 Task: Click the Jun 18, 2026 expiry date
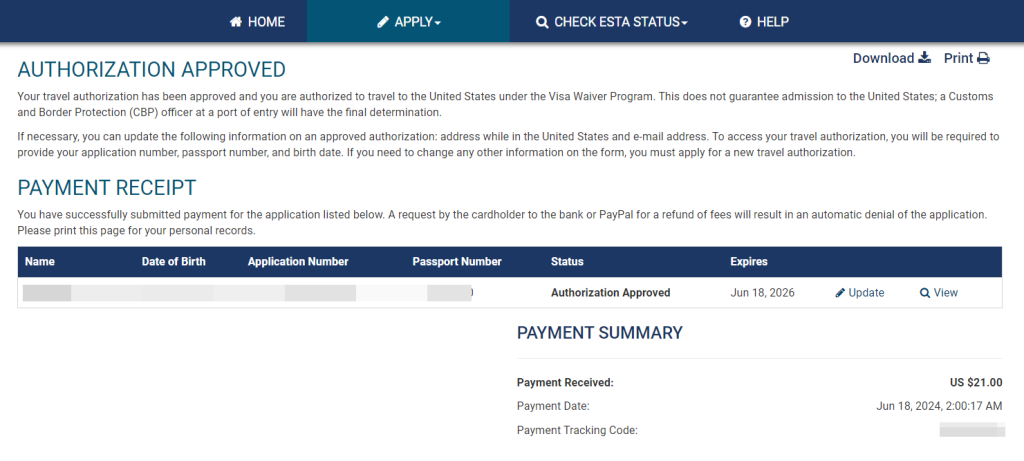tap(762, 293)
